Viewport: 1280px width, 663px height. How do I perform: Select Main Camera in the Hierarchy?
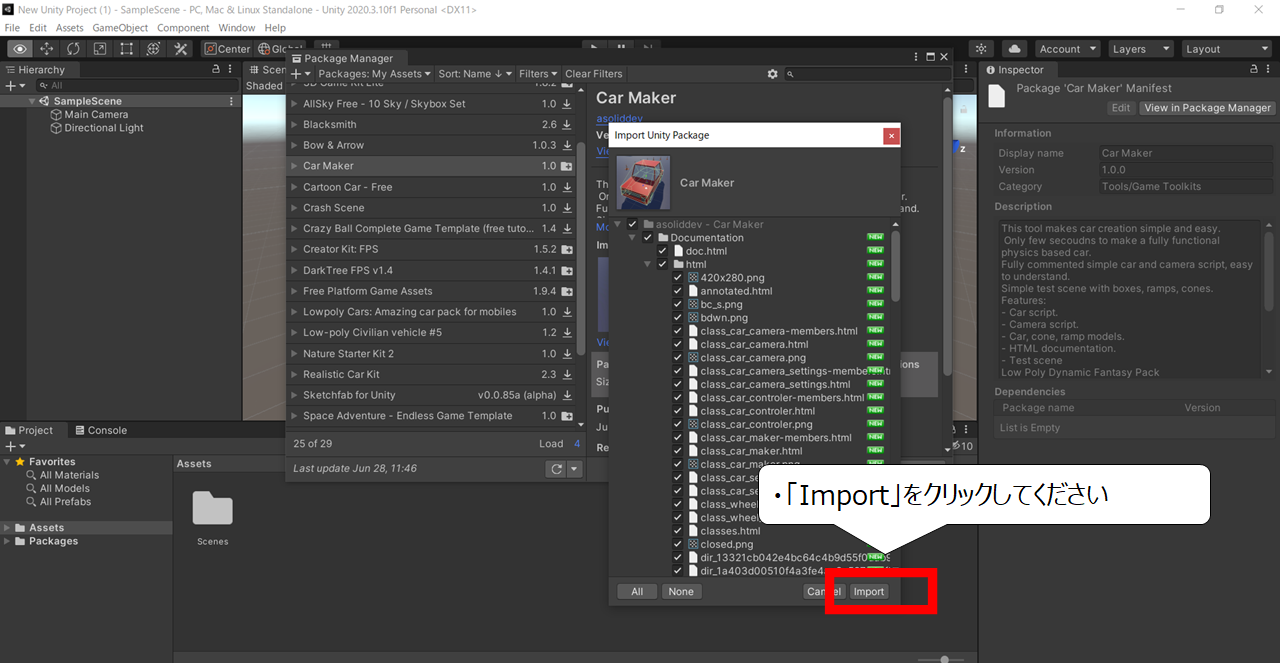pyautogui.click(x=96, y=115)
